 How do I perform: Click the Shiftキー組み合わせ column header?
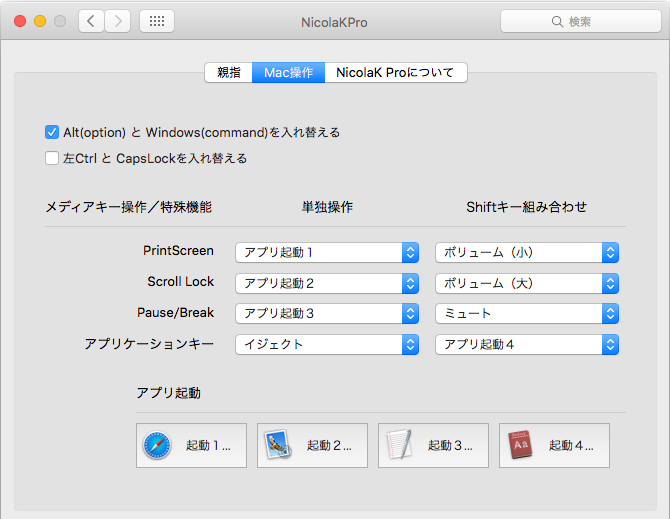tap(526, 207)
